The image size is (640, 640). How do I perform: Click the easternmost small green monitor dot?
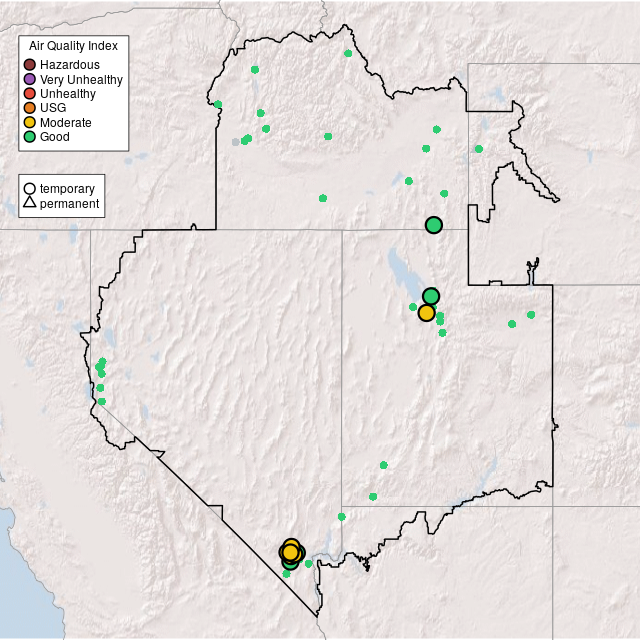point(531,315)
